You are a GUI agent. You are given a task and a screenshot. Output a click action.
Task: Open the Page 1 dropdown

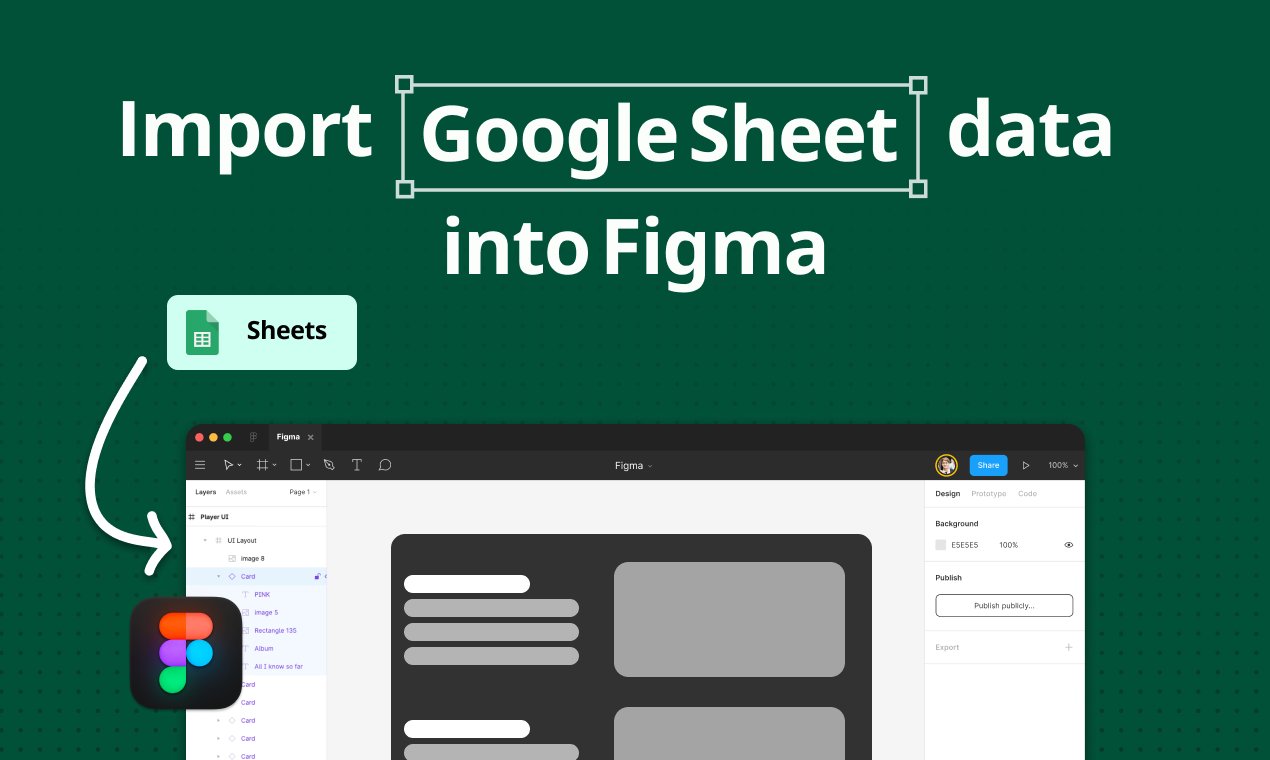300,492
